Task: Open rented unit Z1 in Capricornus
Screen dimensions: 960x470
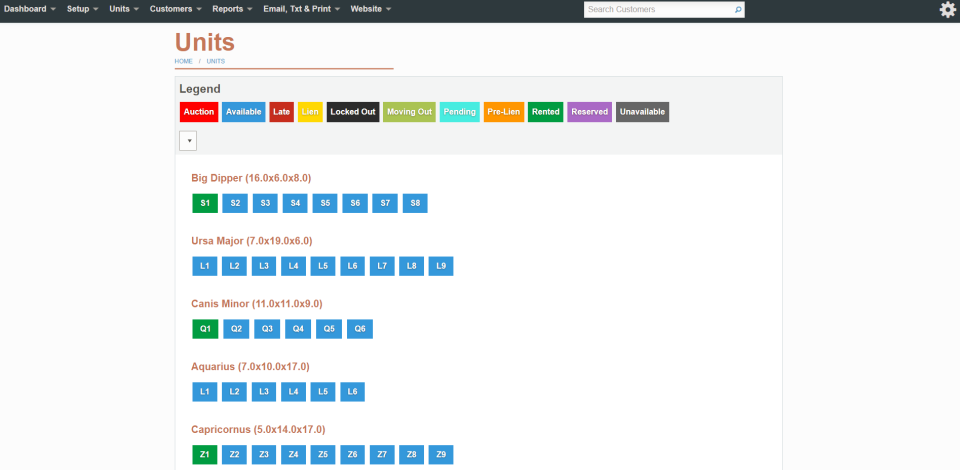Action: [204, 455]
